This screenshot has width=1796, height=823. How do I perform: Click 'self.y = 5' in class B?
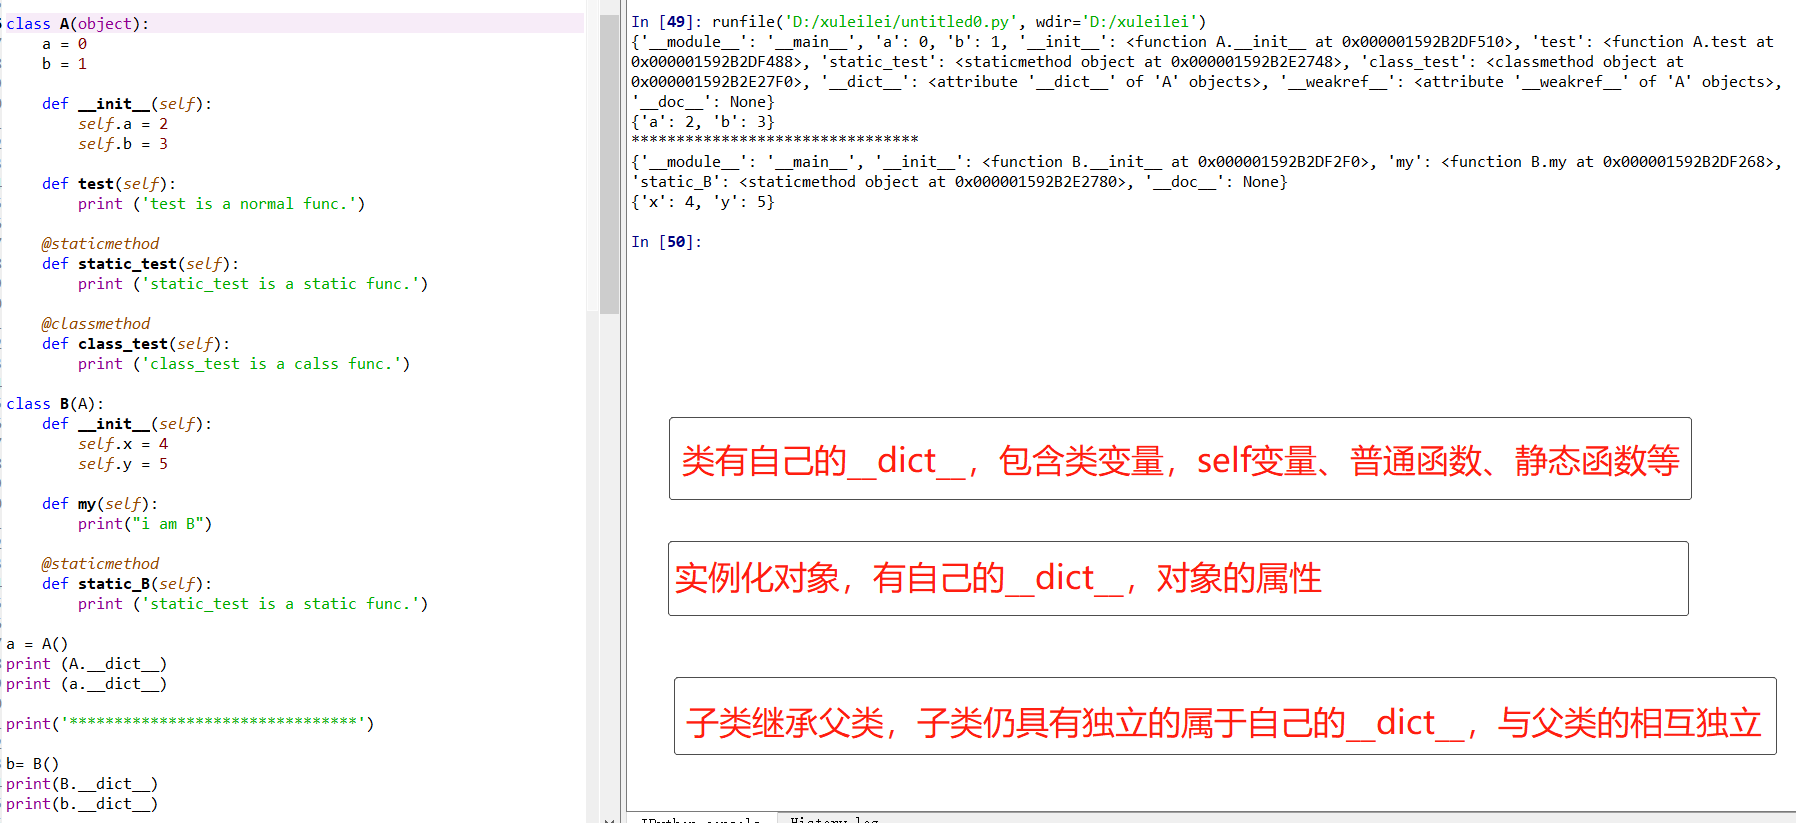click(123, 464)
